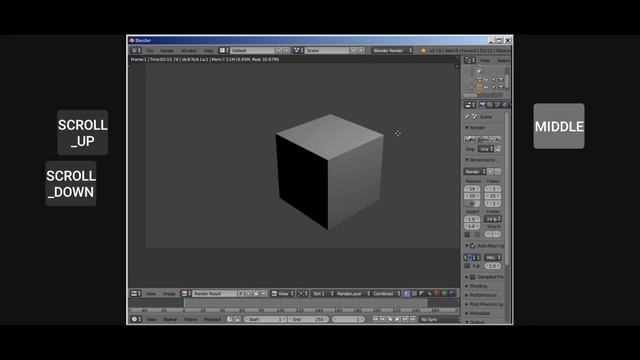Toggle the Full Sample checkbox

pos(467,266)
